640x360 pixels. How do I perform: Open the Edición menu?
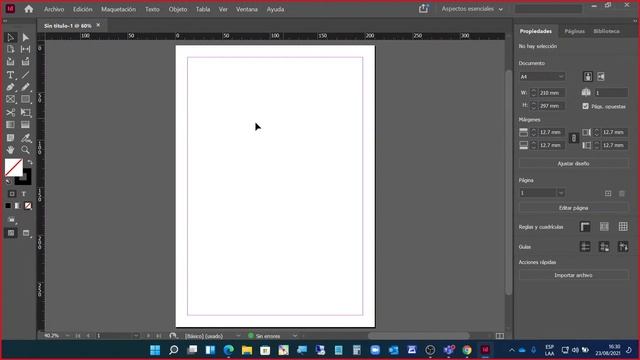pyautogui.click(x=83, y=9)
